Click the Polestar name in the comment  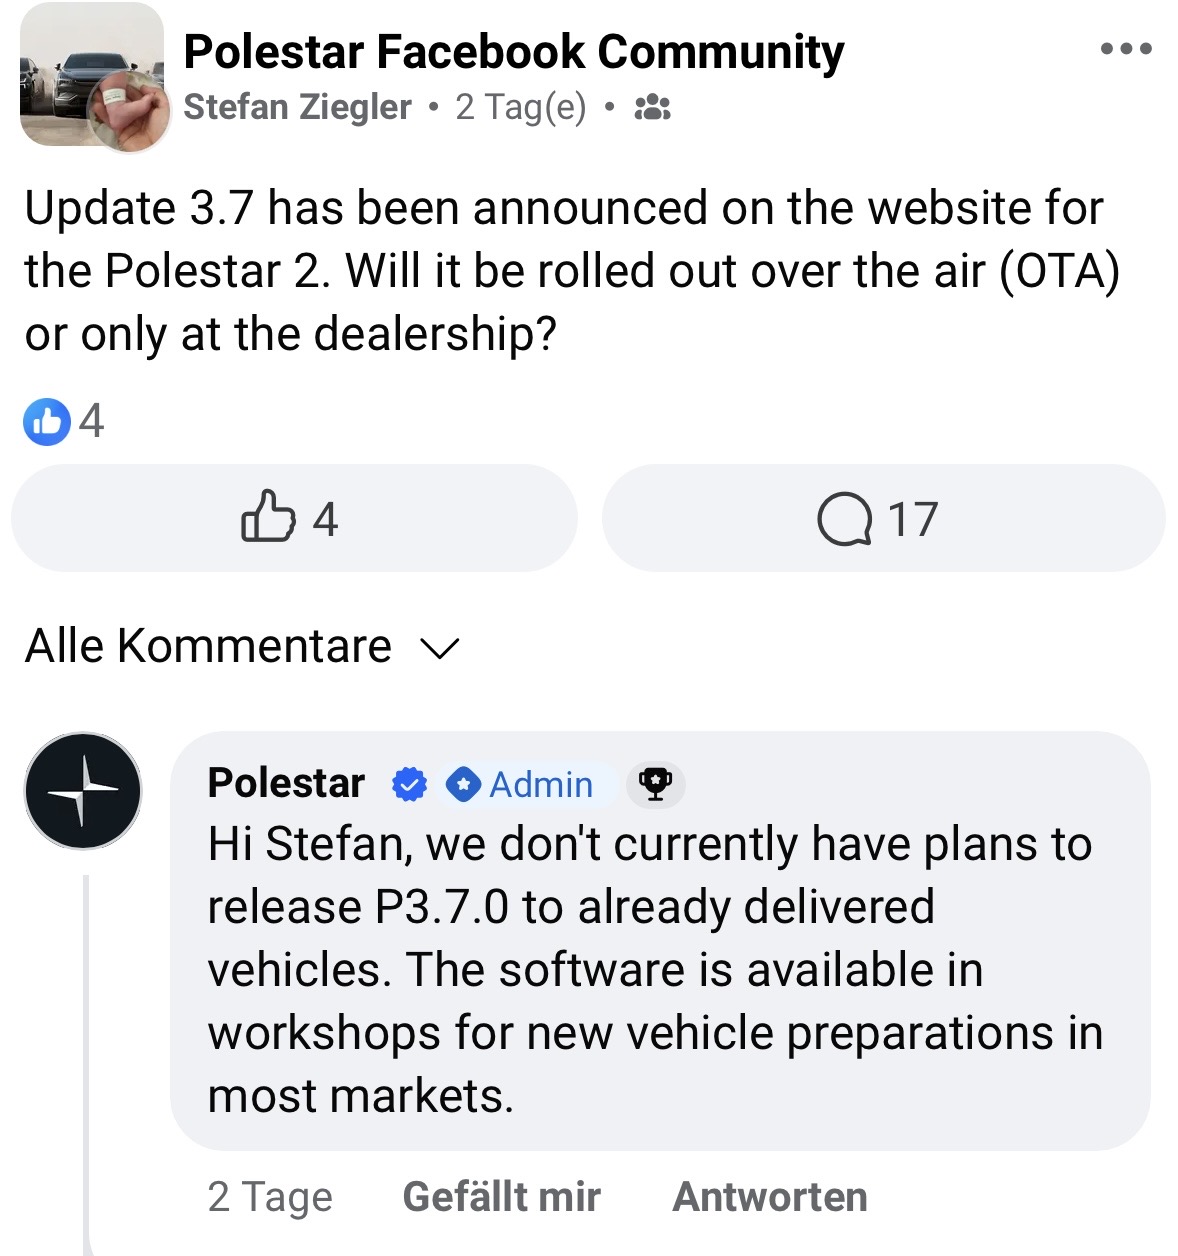coord(286,783)
